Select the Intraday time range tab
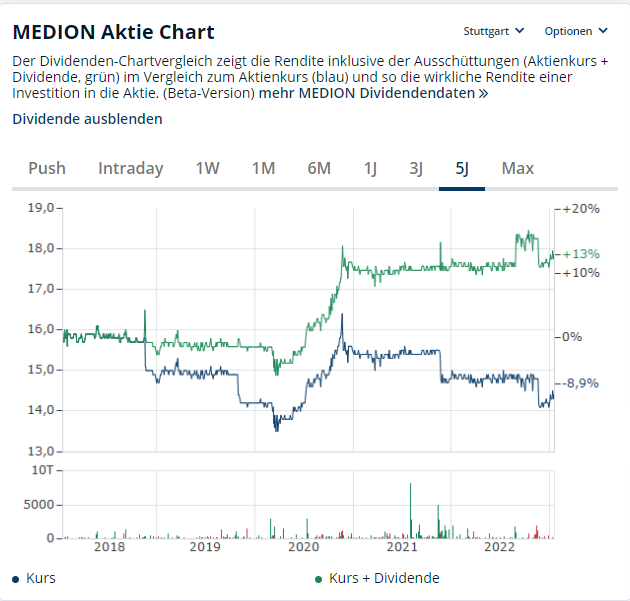 tap(131, 168)
